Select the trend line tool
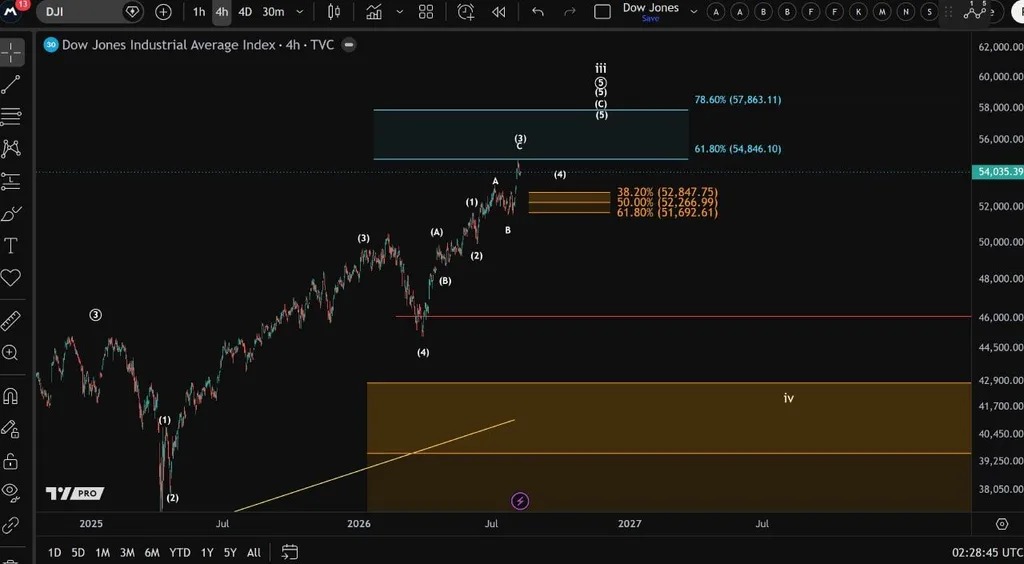 (x=11, y=84)
